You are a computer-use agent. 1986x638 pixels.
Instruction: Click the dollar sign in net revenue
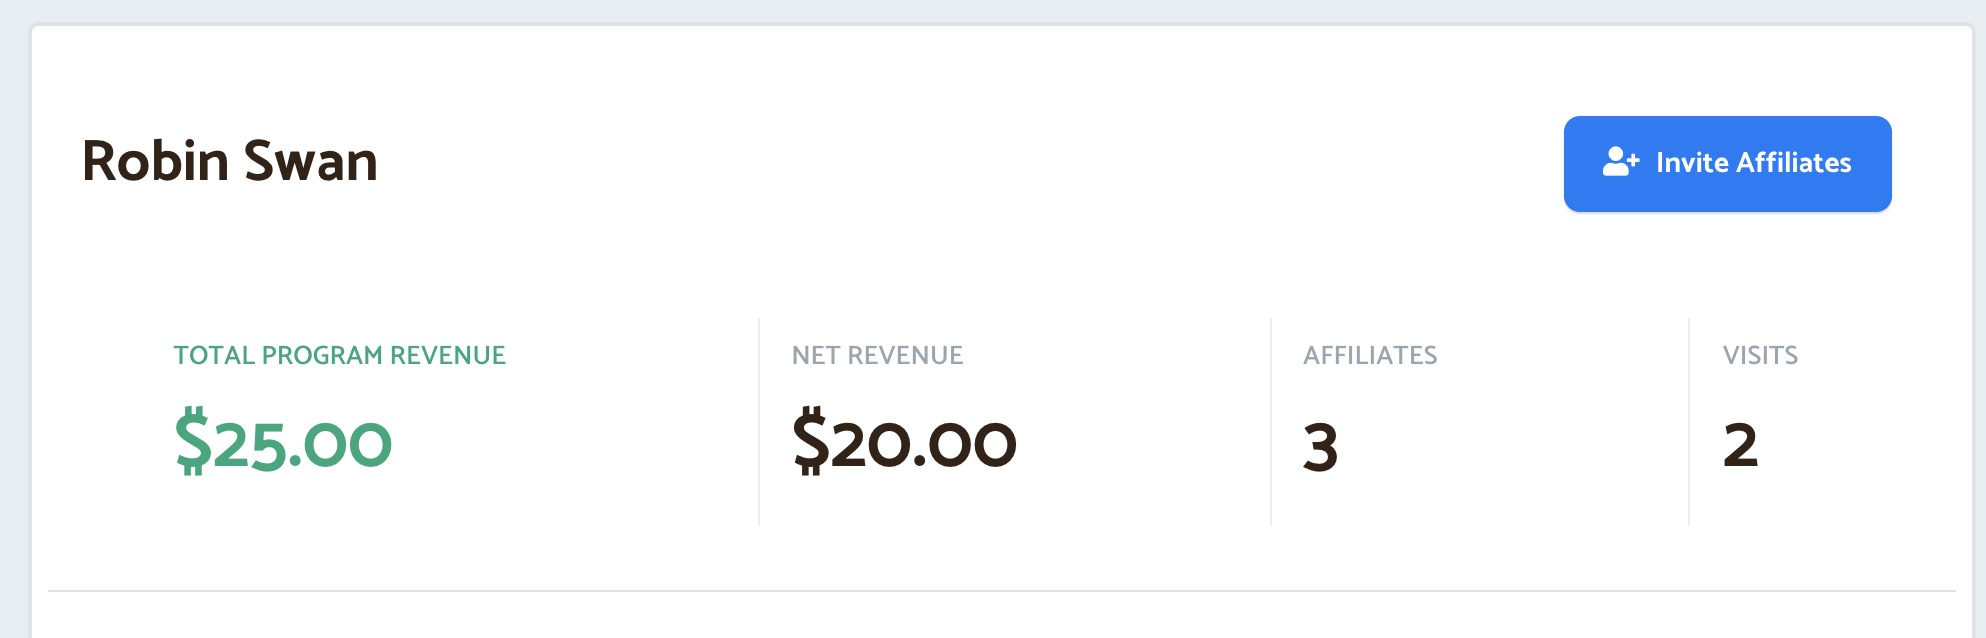(810, 441)
